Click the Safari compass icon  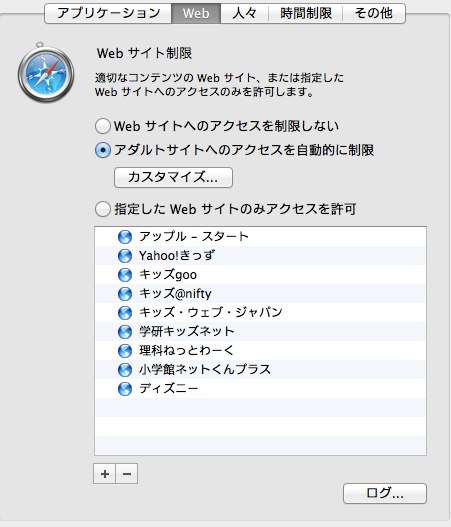click(x=46, y=73)
